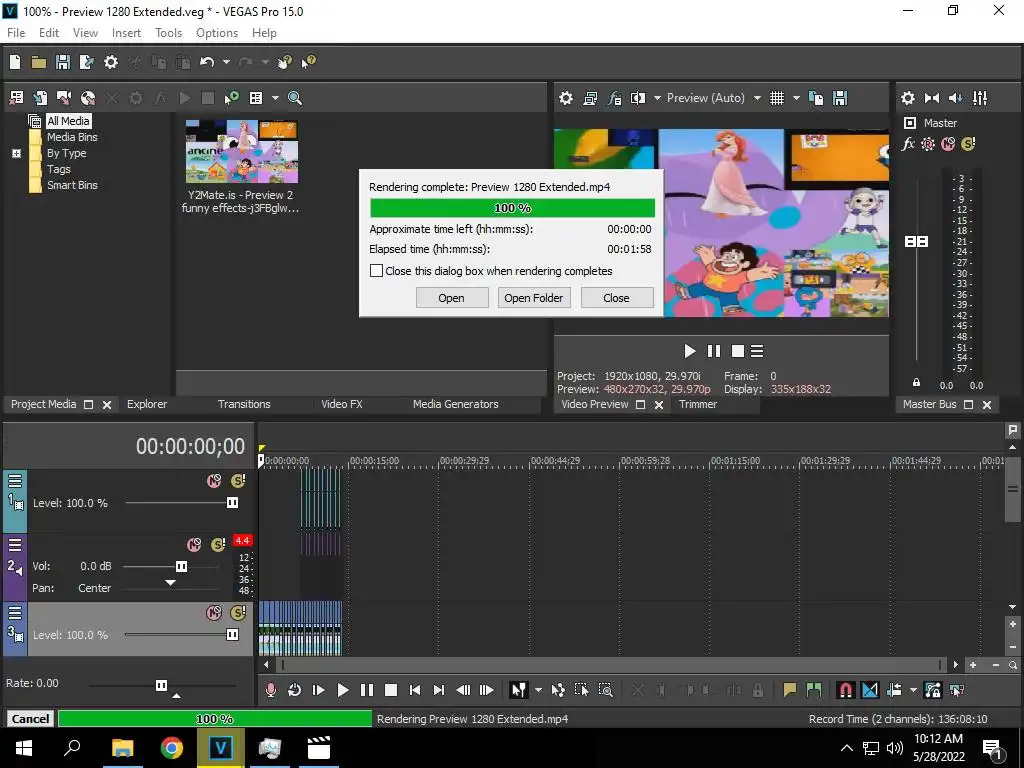Save project with the floppy disk icon
Screen dimensions: 1024x768
(x=63, y=62)
